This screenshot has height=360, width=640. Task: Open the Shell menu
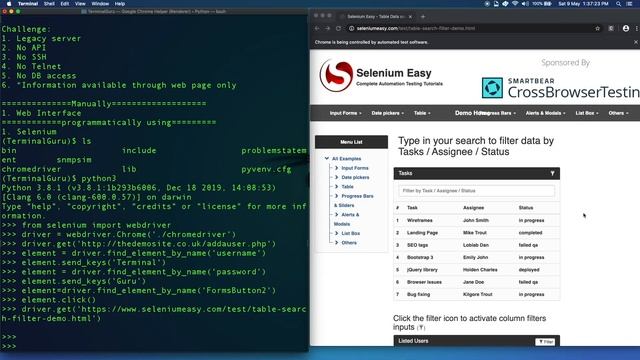tap(49, 4)
